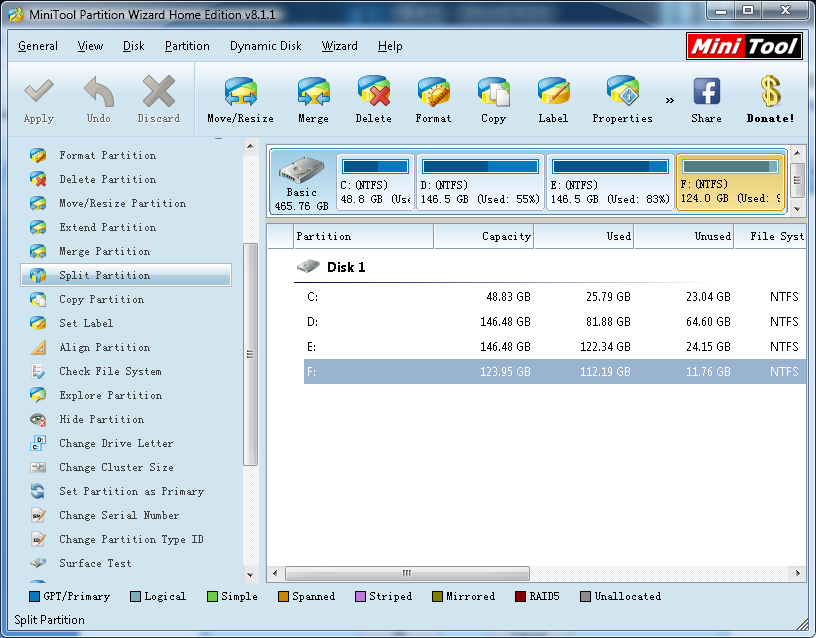
Task: Click the Explore Partition text link
Action: pos(110,395)
